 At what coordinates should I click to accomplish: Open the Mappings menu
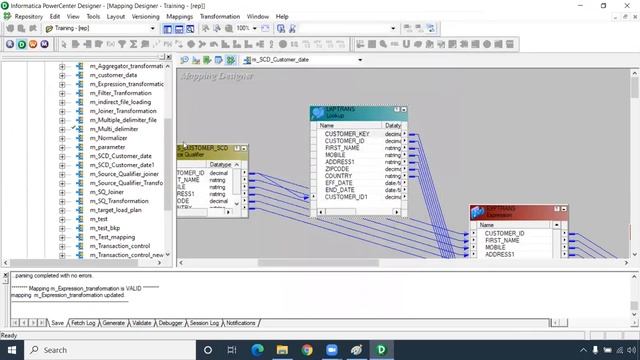tap(179, 16)
